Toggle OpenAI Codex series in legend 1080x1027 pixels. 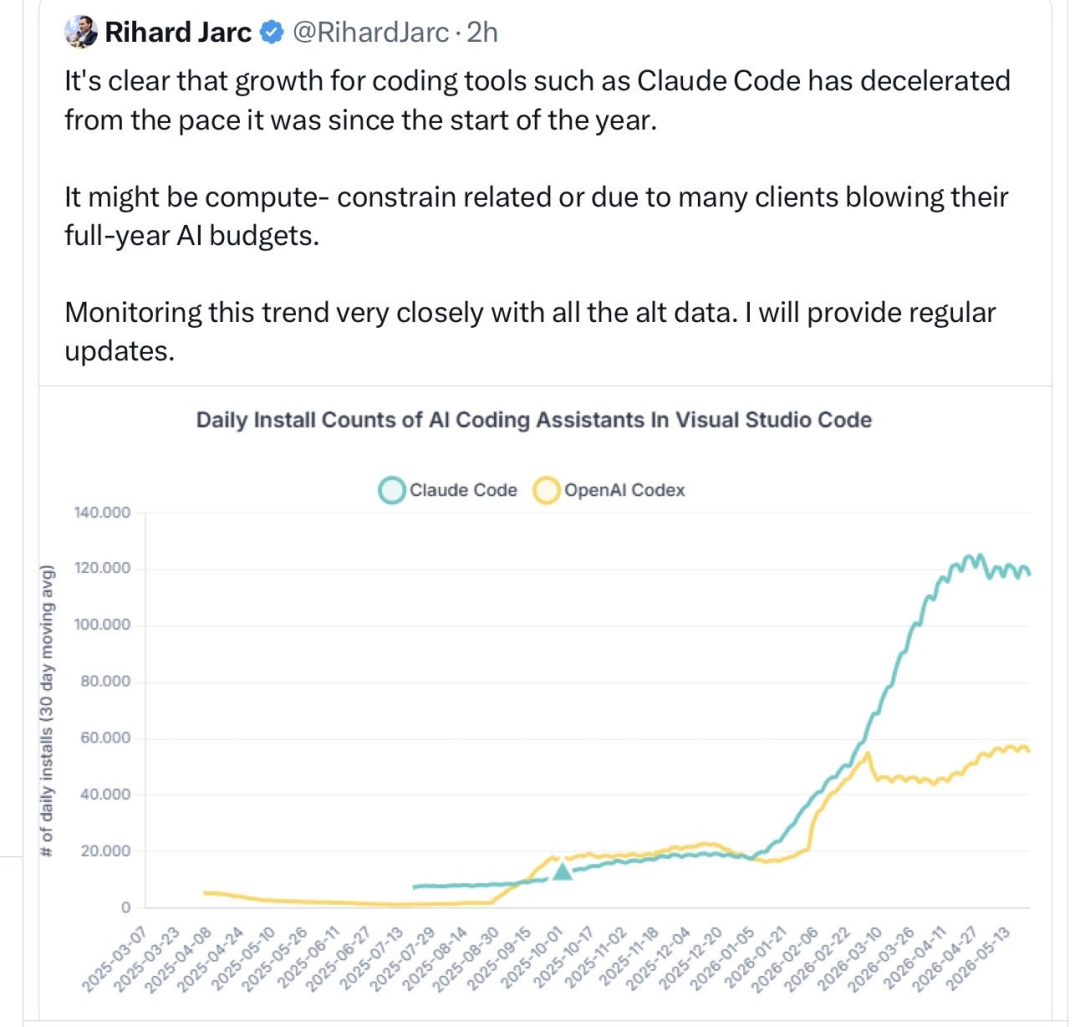pyautogui.click(x=610, y=490)
